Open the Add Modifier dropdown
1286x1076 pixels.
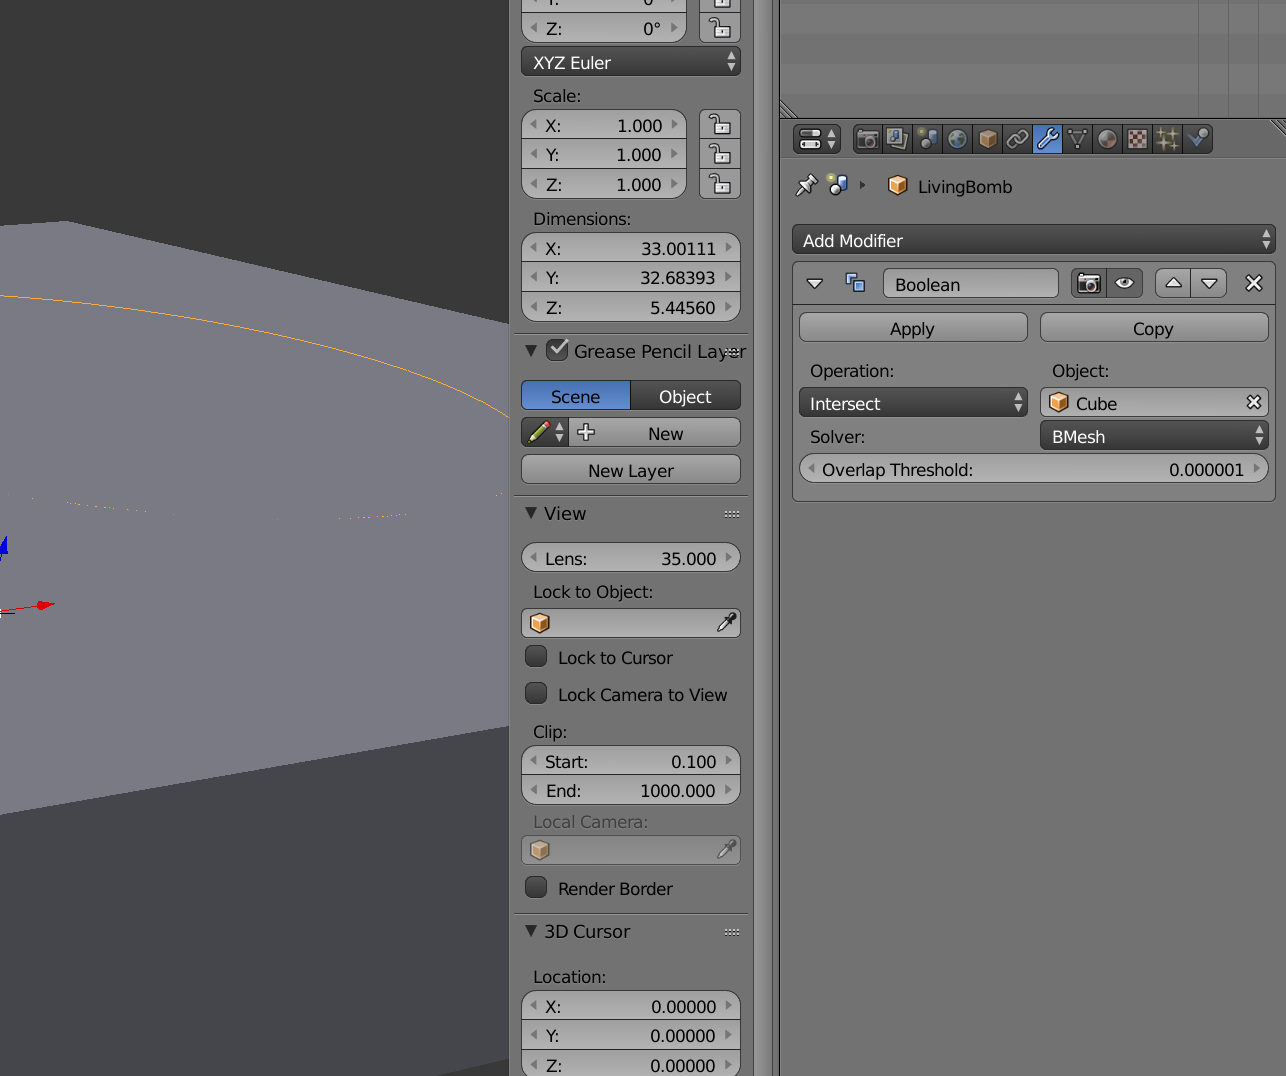1033,240
